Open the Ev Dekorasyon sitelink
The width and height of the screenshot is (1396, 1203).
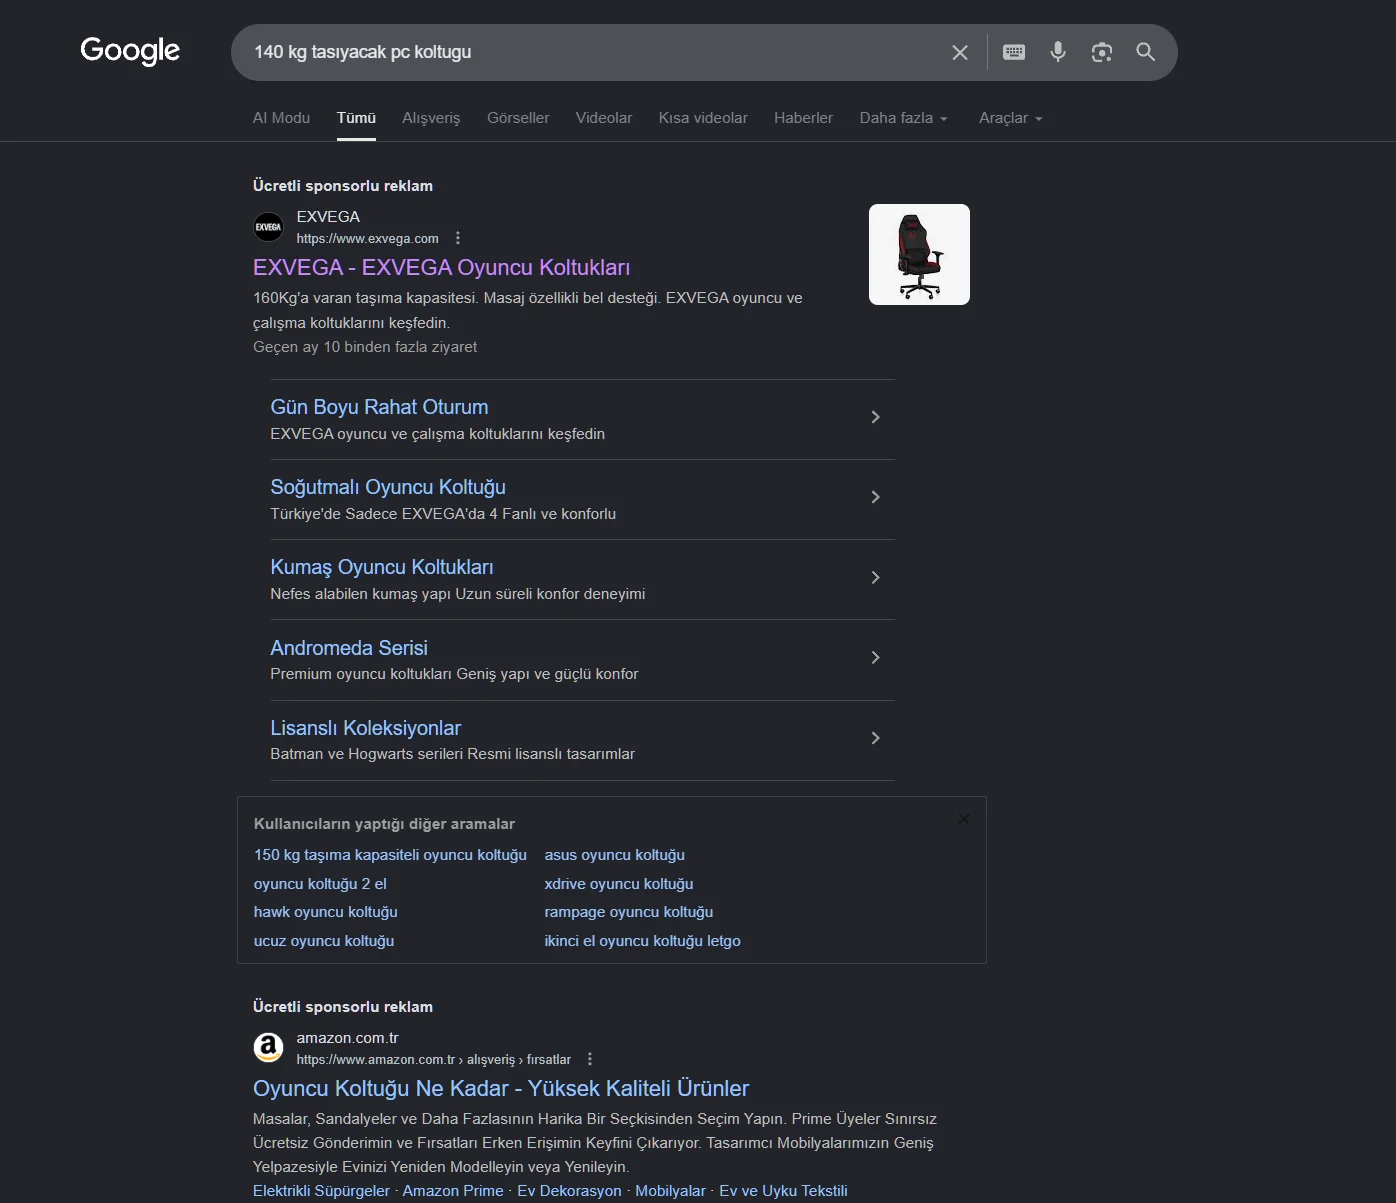point(569,1191)
